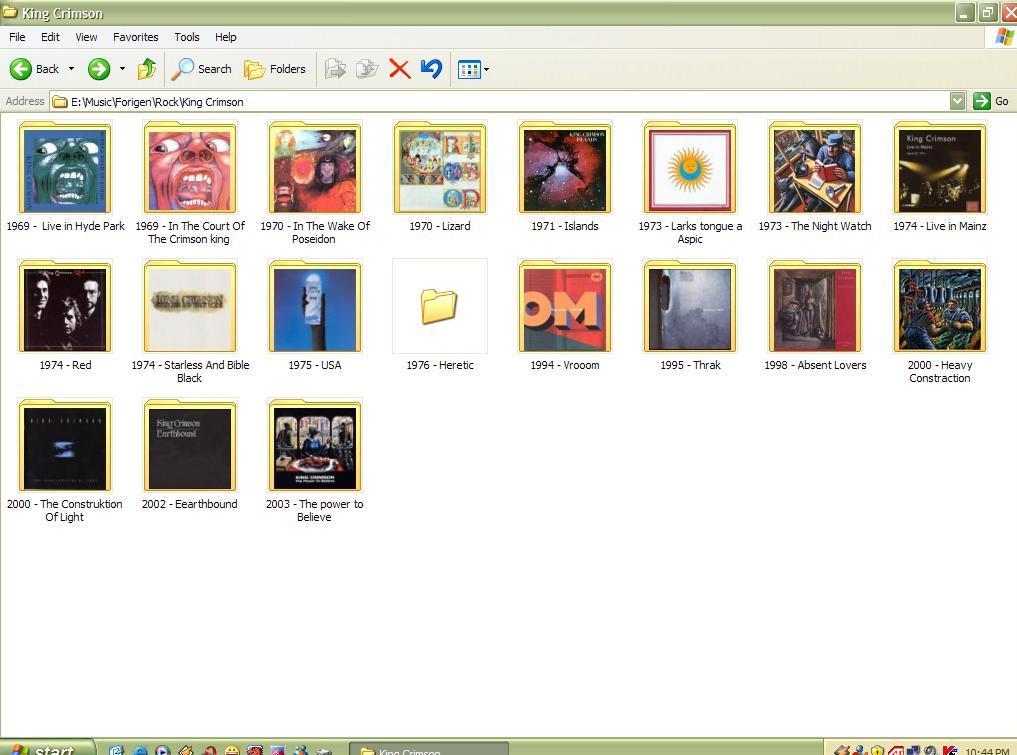This screenshot has height=755, width=1017.
Task: Select the 1998 Absent Lovers folder
Action: 815,306
